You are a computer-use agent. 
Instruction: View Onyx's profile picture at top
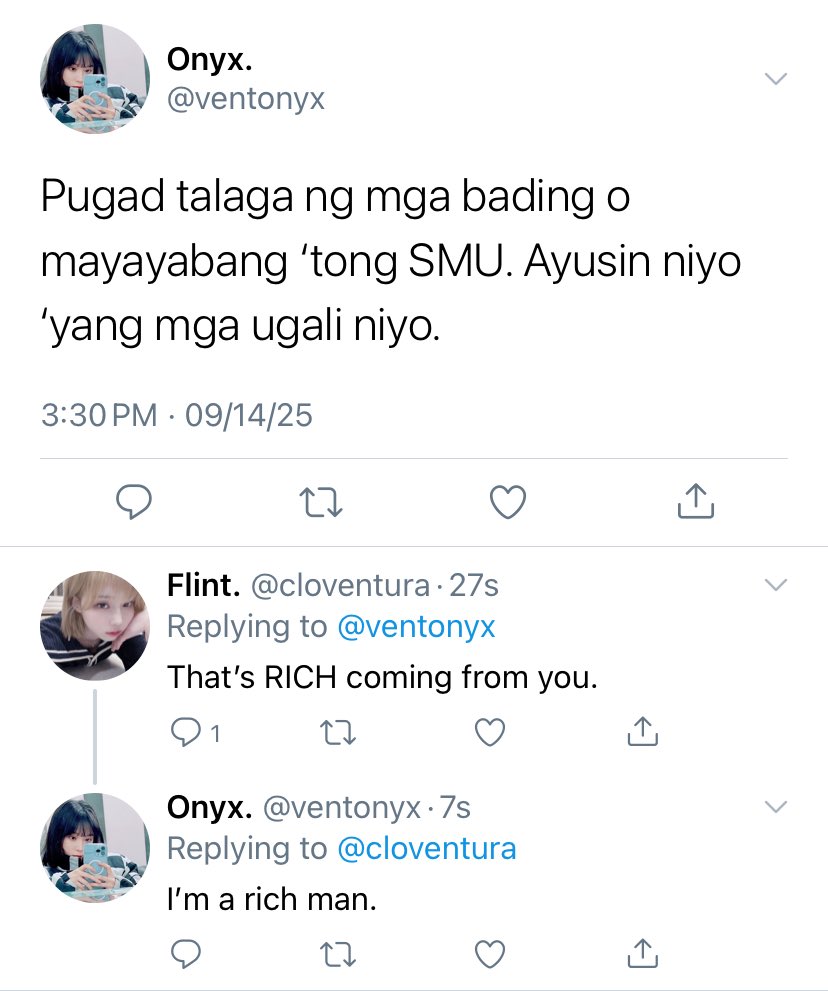pos(95,78)
